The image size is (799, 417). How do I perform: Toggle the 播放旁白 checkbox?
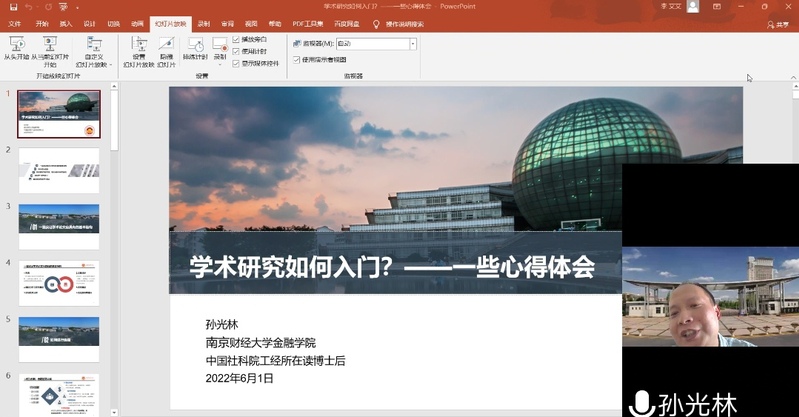click(x=236, y=39)
